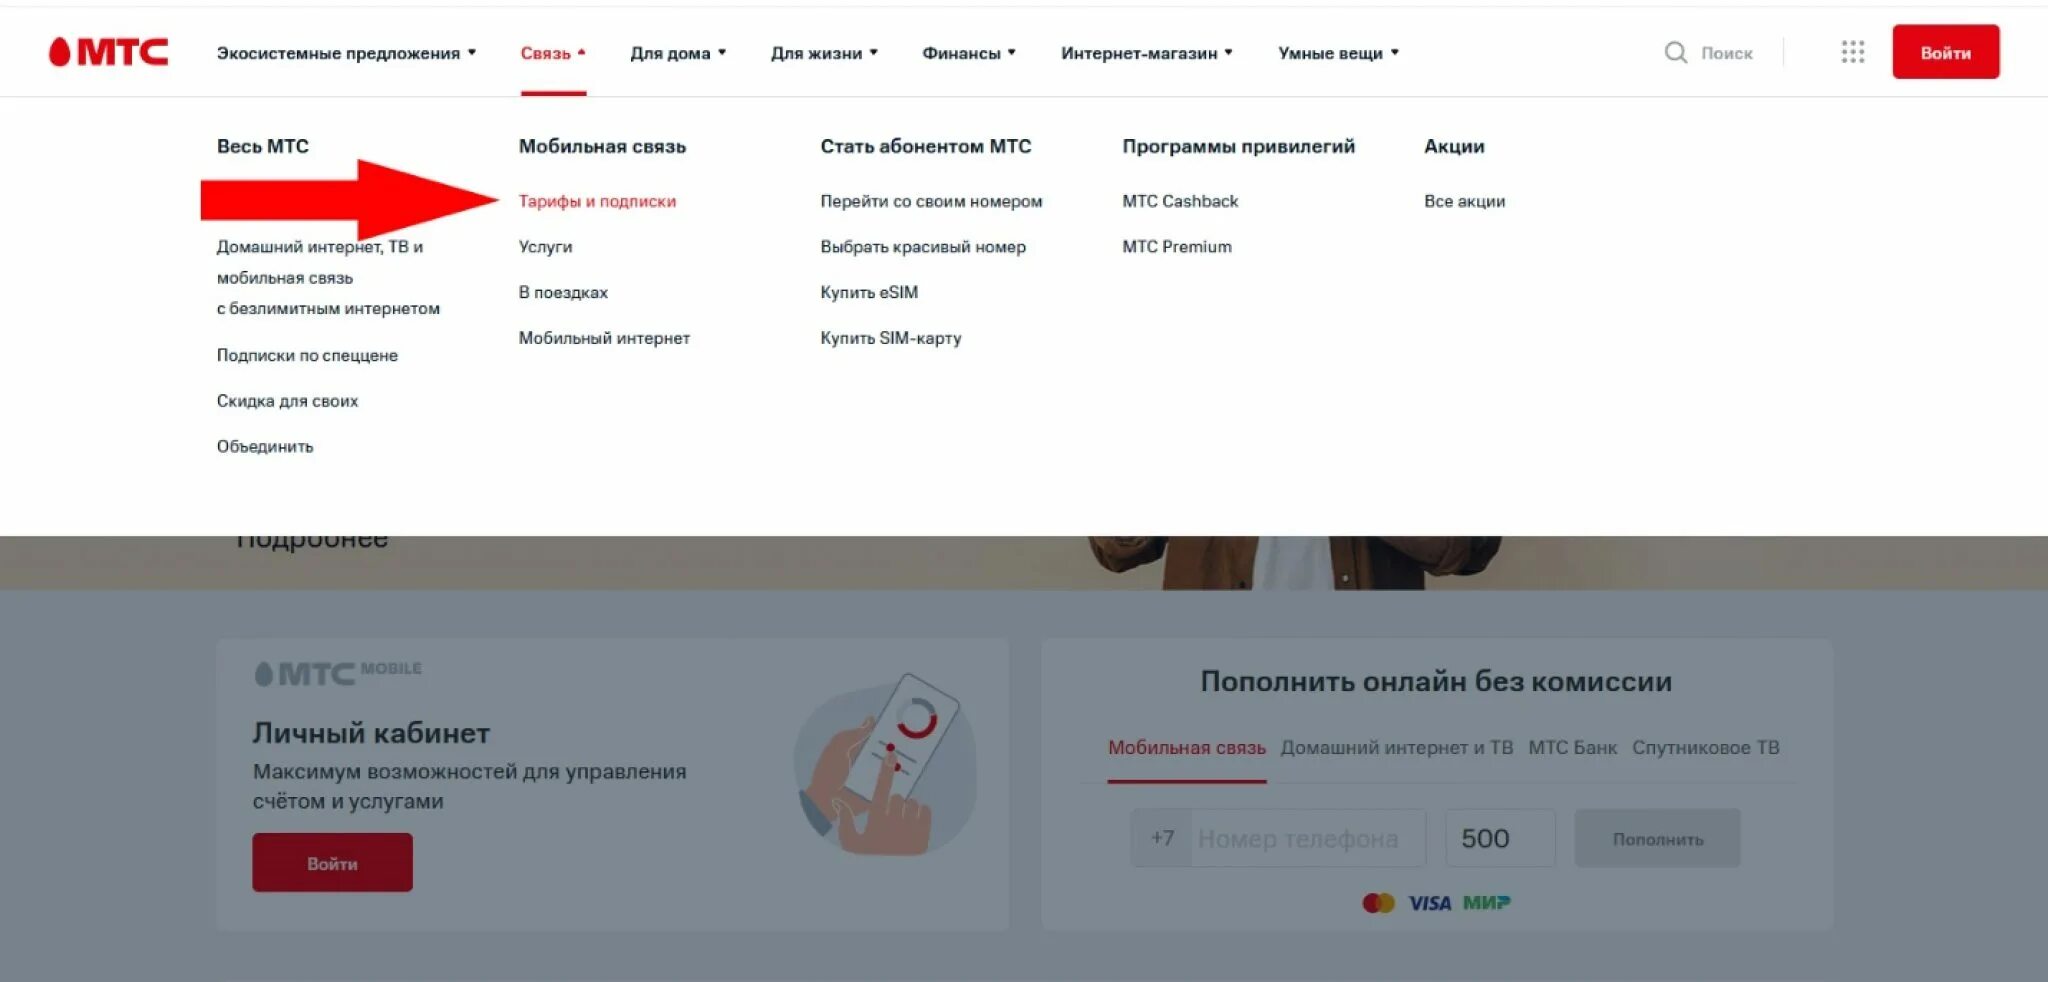Select Домашний интернет и ТВ tab
2048x982 pixels.
[x=1396, y=748]
